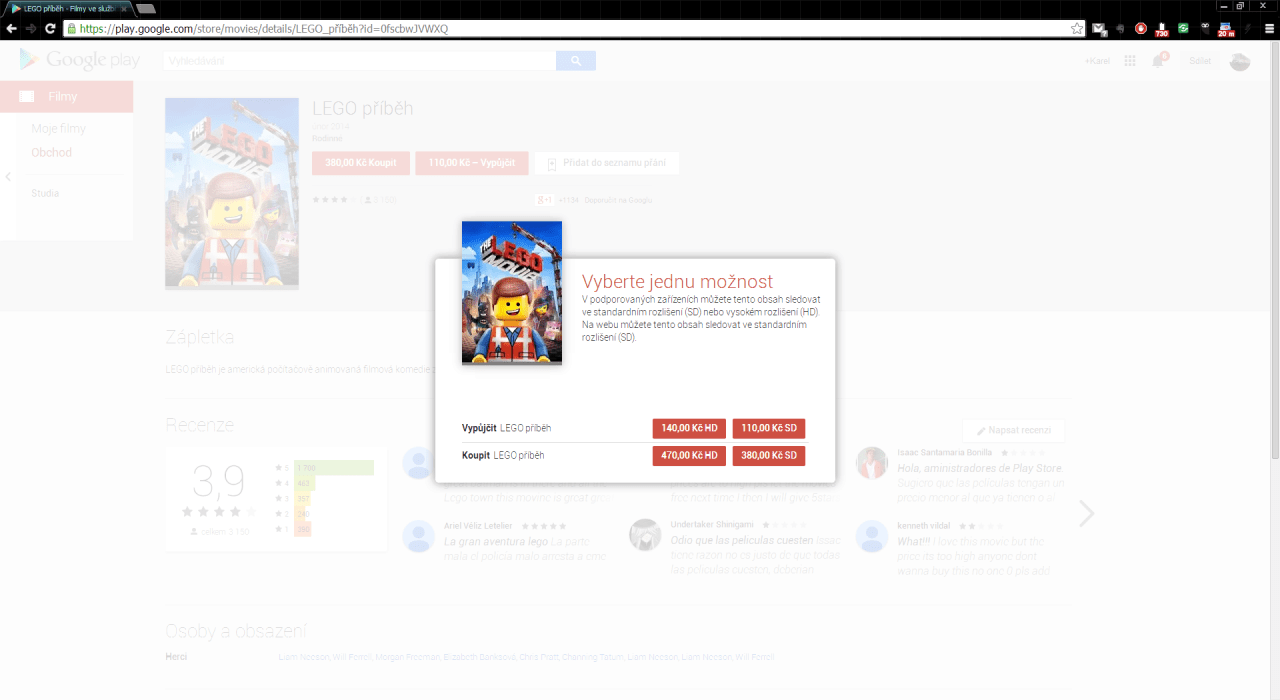Viewport: 1280px width, 700px height.
Task: Open Moje filmy in the sidebar
Action: 59,128
